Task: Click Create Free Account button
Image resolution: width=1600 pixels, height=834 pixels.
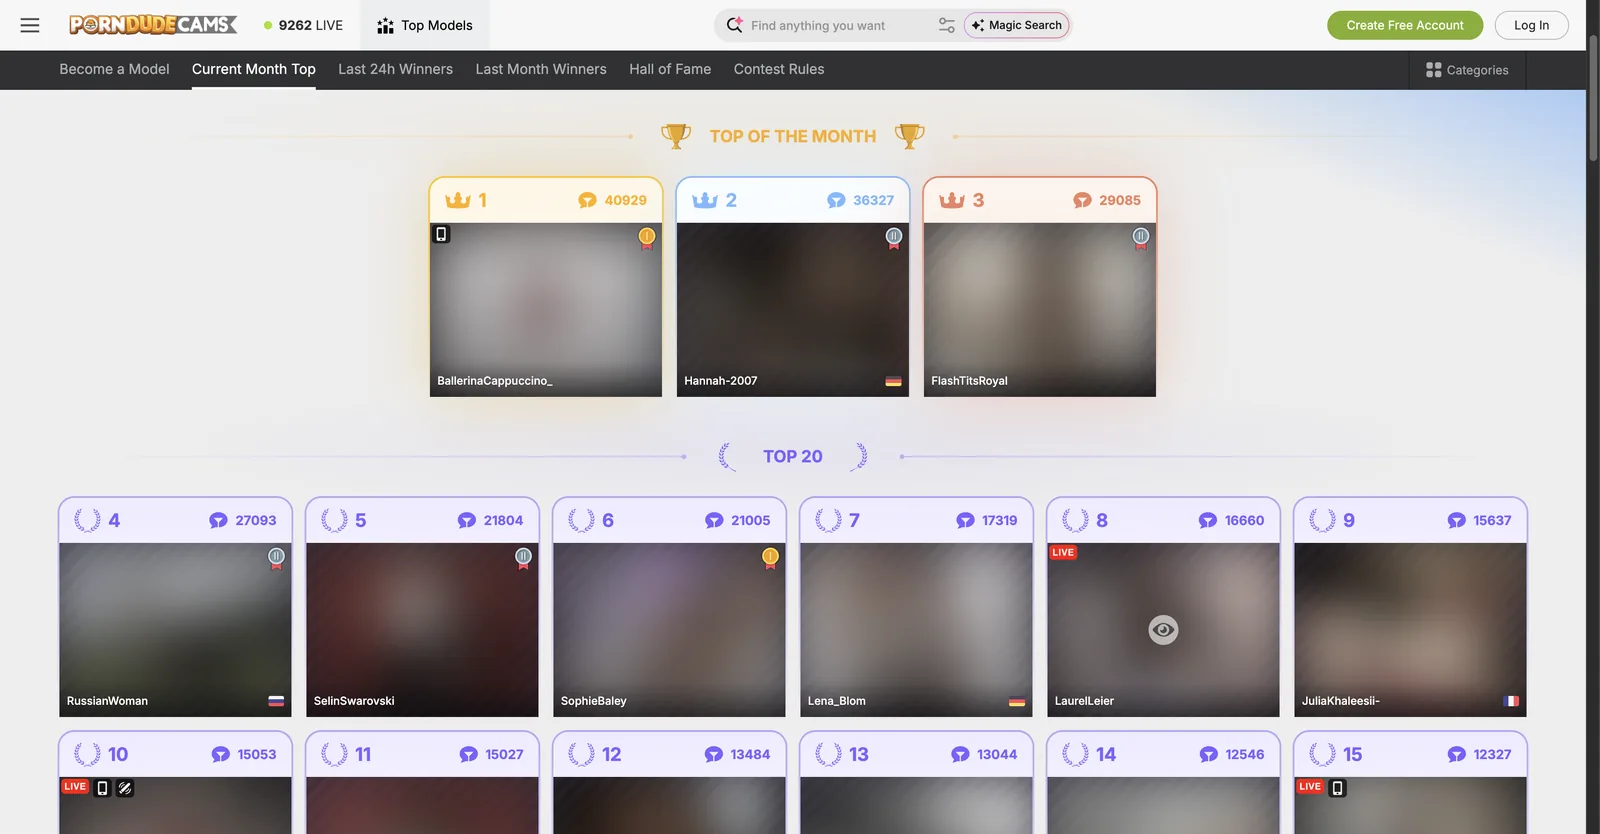Action: 1405,25
